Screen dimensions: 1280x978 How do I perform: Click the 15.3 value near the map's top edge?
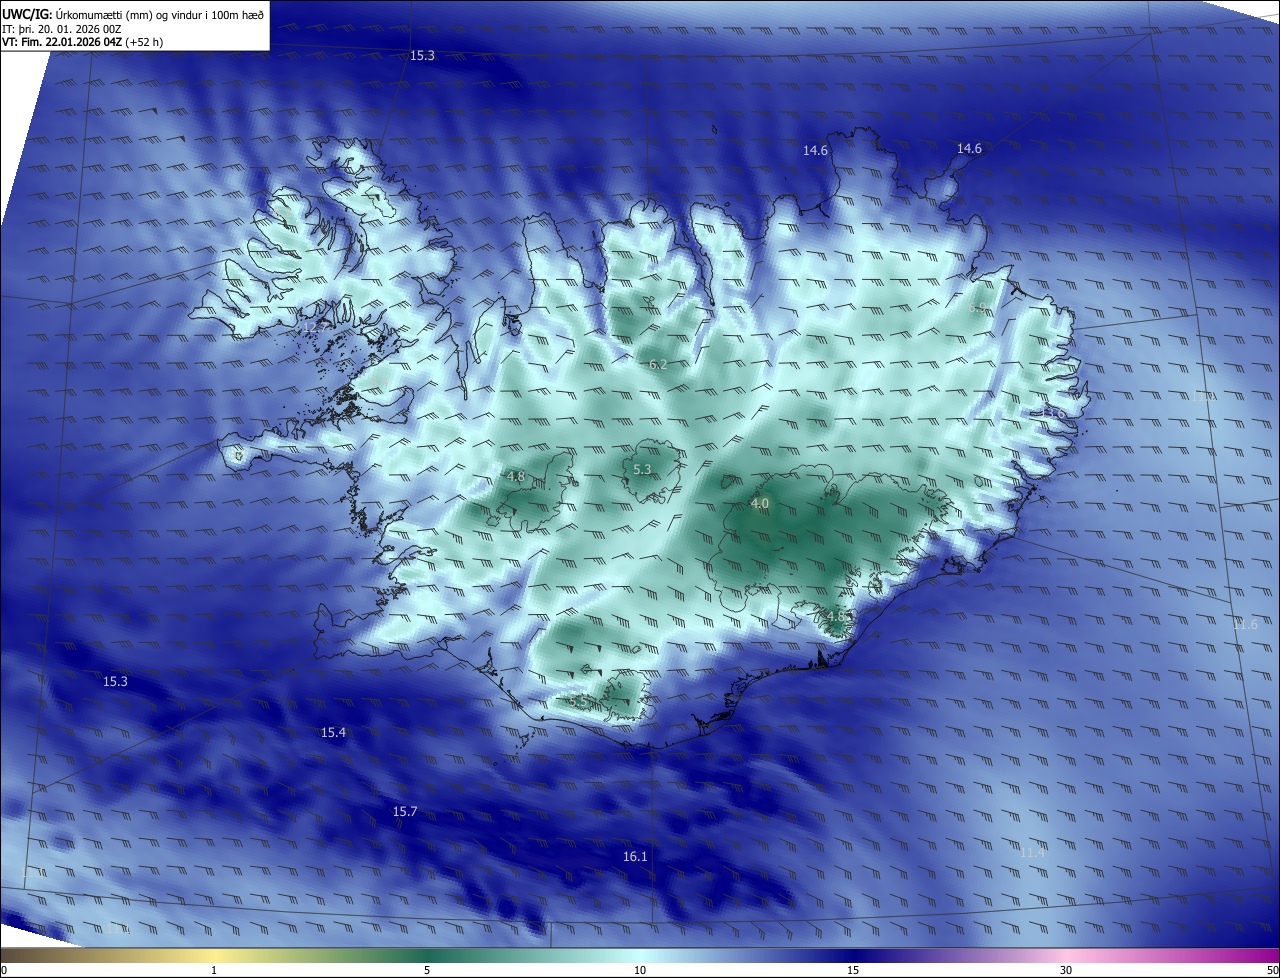[423, 56]
